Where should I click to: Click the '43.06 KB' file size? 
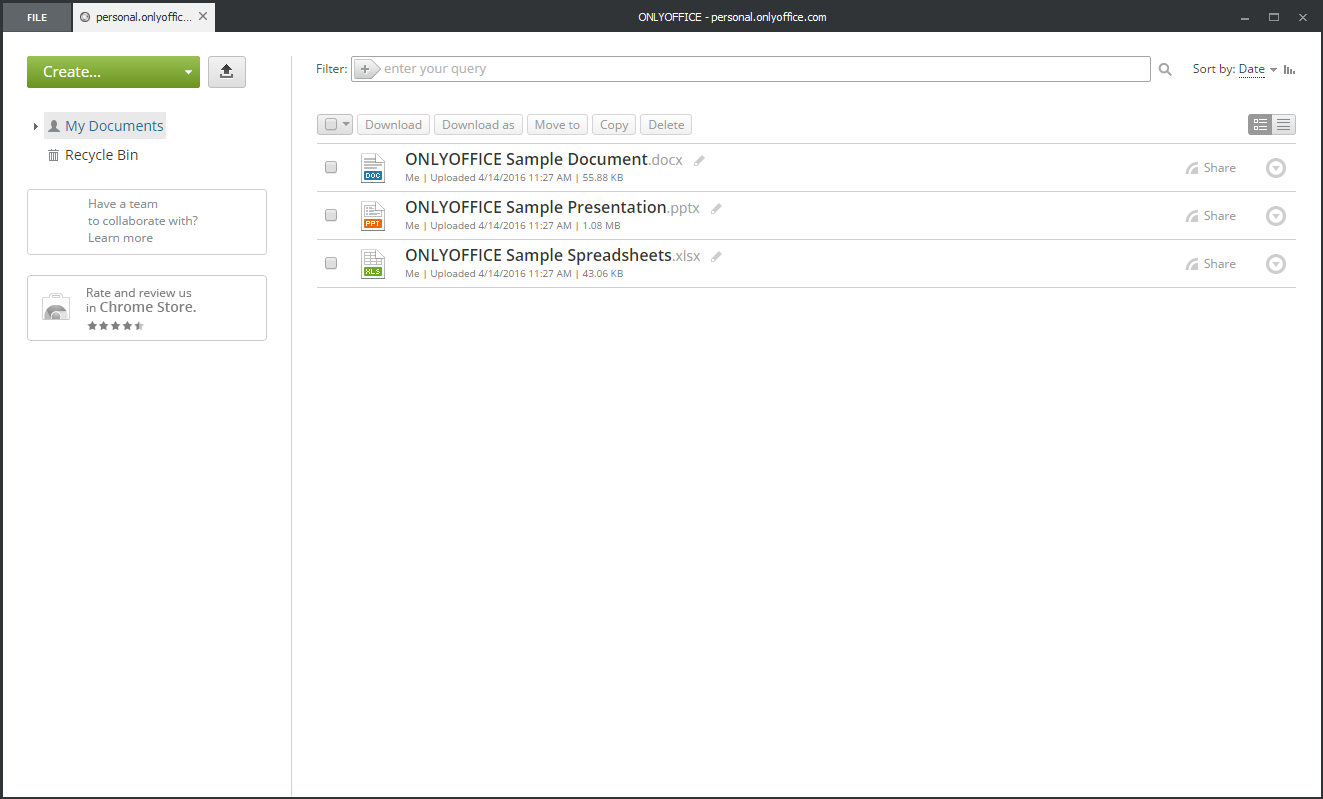click(x=602, y=274)
